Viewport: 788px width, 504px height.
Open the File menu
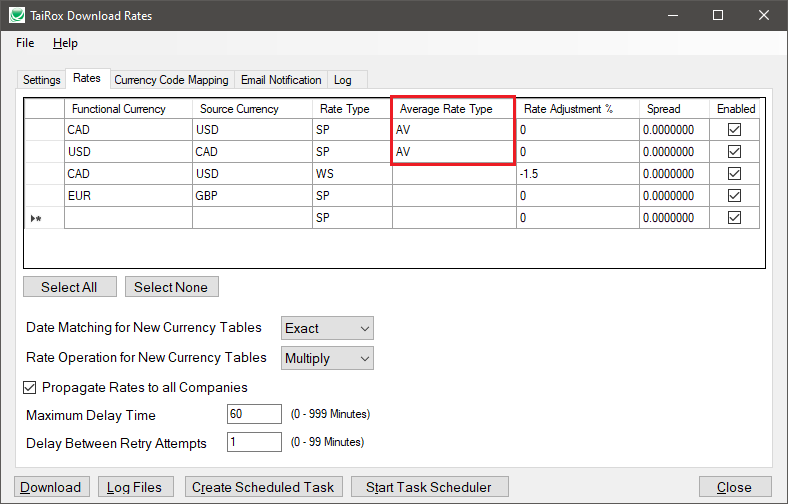(25, 43)
